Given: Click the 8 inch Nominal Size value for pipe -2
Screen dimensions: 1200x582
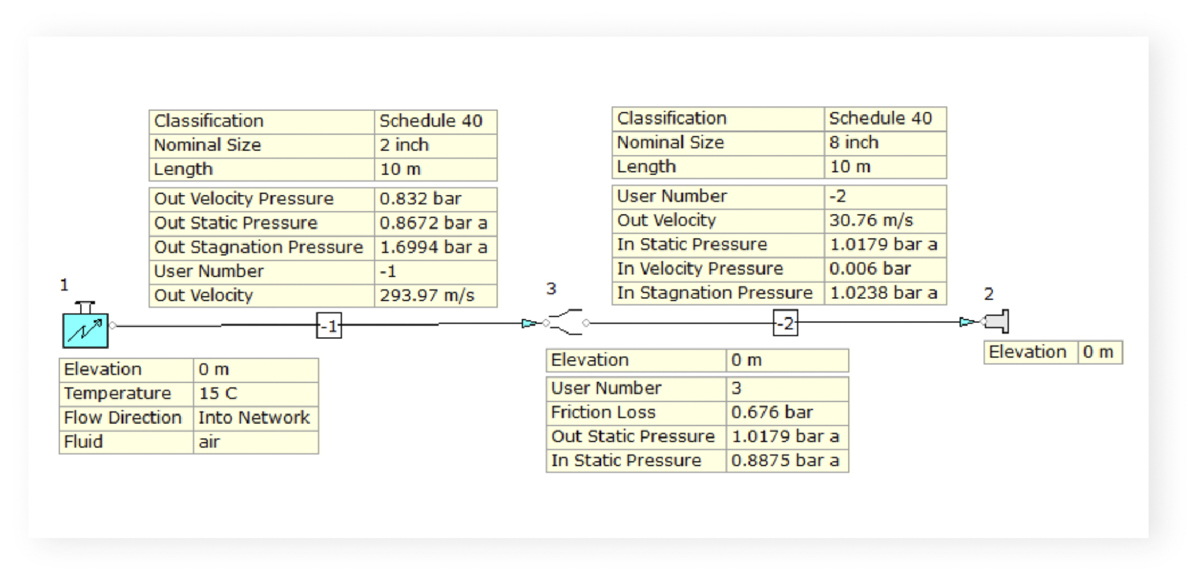Looking at the screenshot, I should 855,142.
